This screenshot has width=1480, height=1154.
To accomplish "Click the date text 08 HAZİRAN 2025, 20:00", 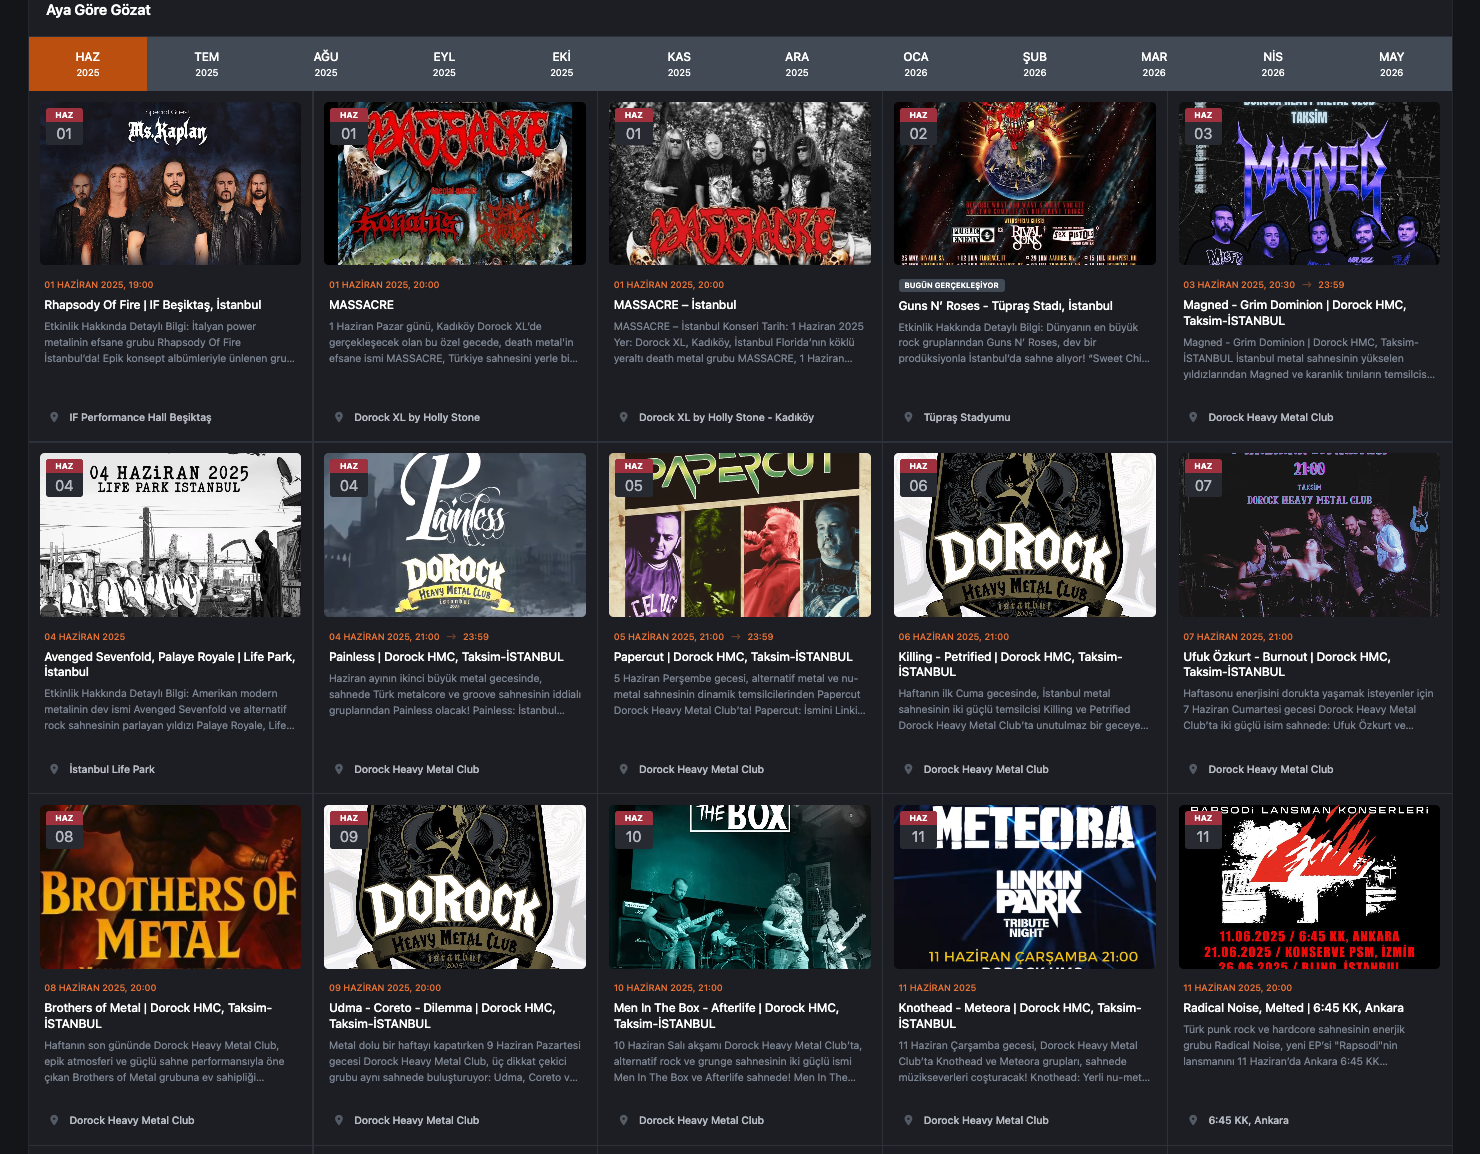I will 100,988.
